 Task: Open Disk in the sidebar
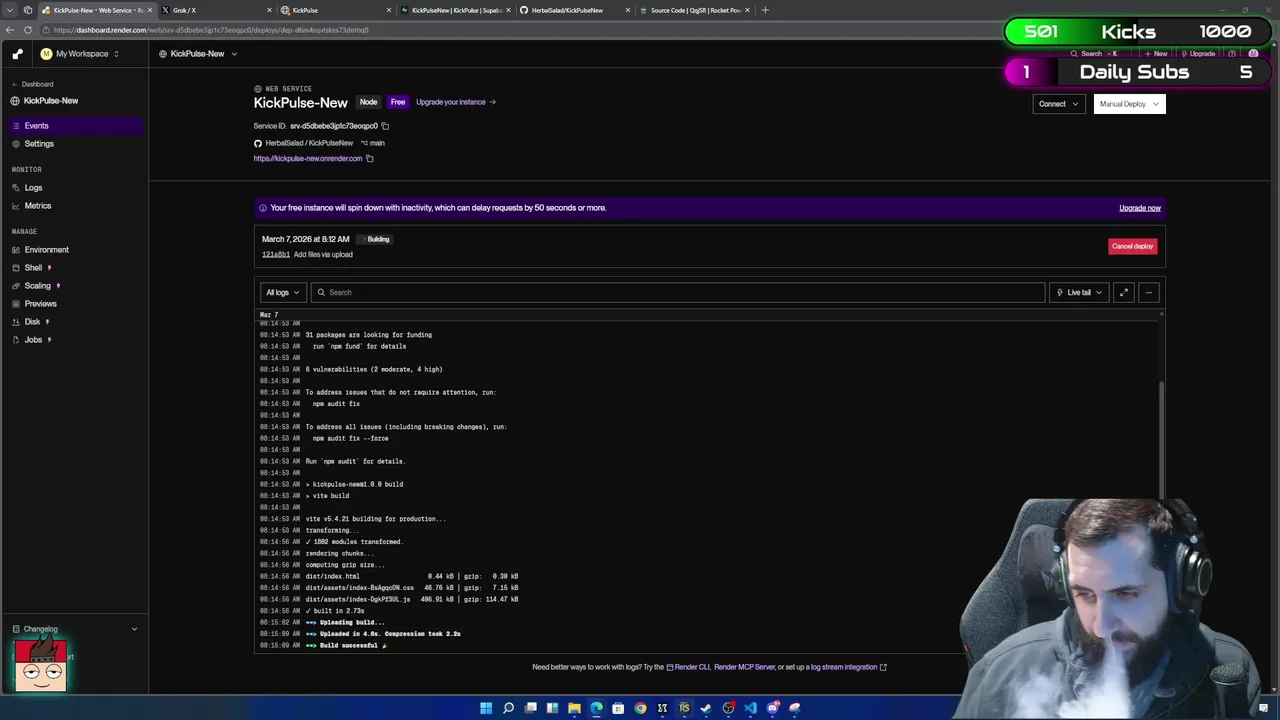[x=32, y=322]
